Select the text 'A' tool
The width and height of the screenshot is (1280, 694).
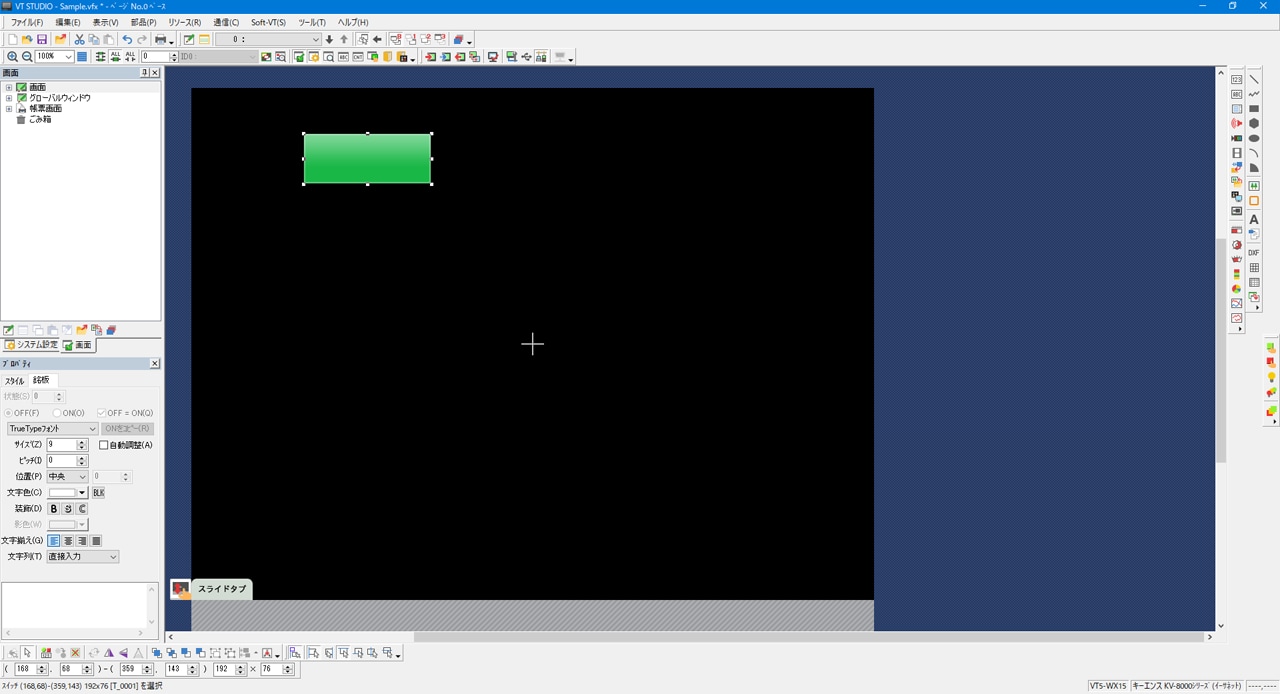coord(1254,219)
